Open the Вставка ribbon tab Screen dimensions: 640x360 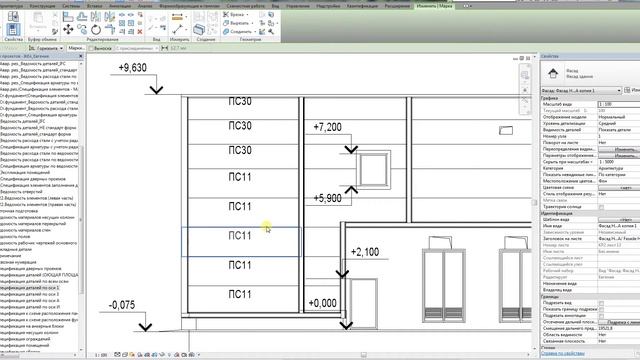coord(94,6)
